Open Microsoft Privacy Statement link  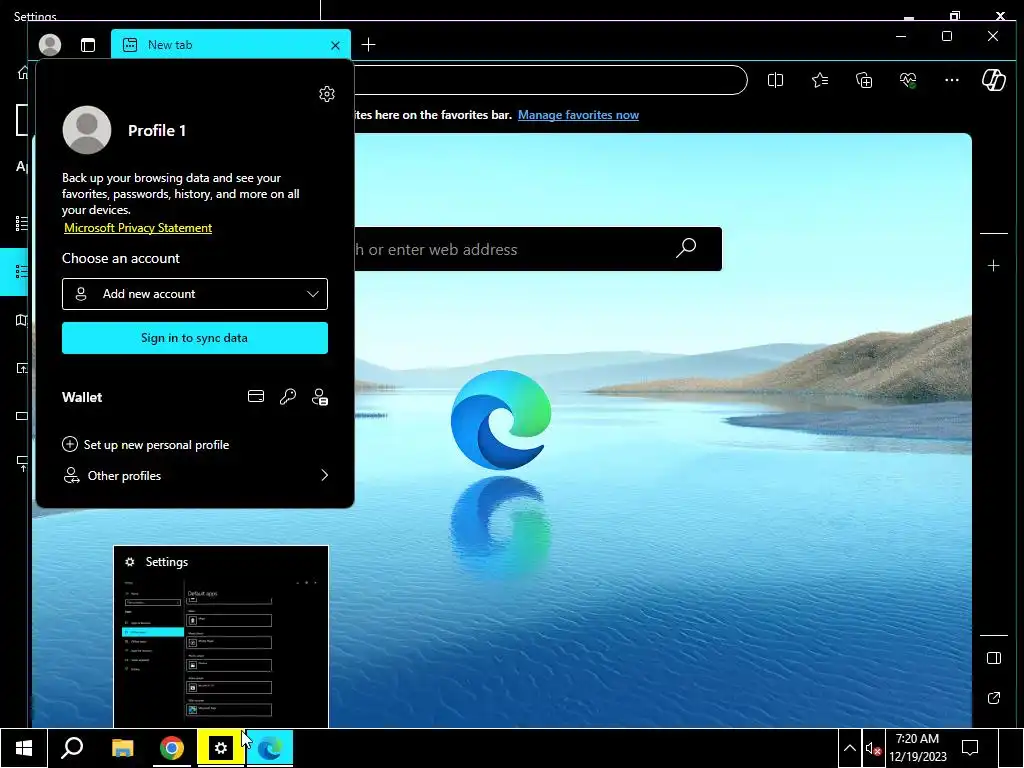[x=138, y=228]
